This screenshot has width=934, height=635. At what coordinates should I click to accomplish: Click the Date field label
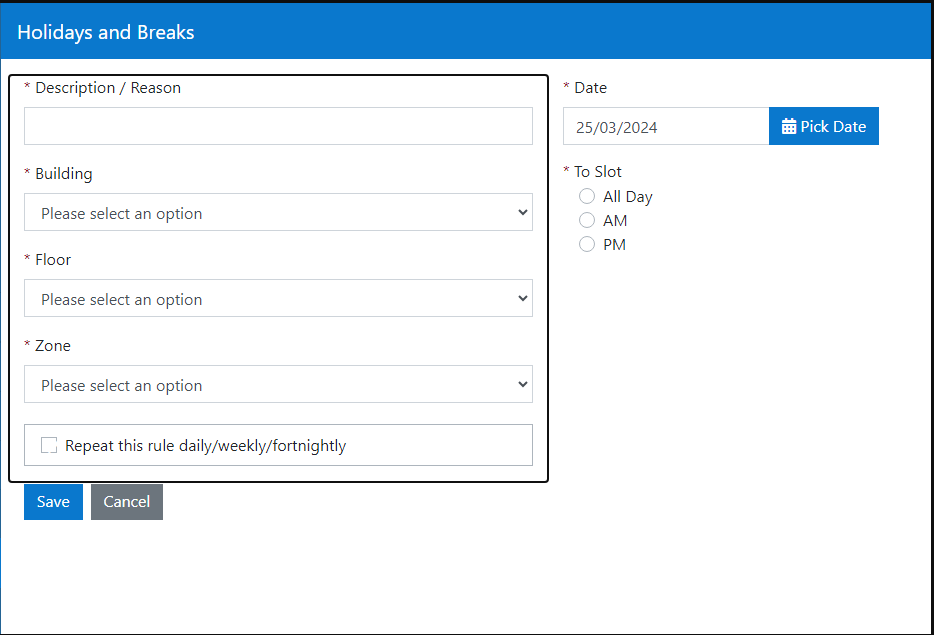(x=590, y=88)
